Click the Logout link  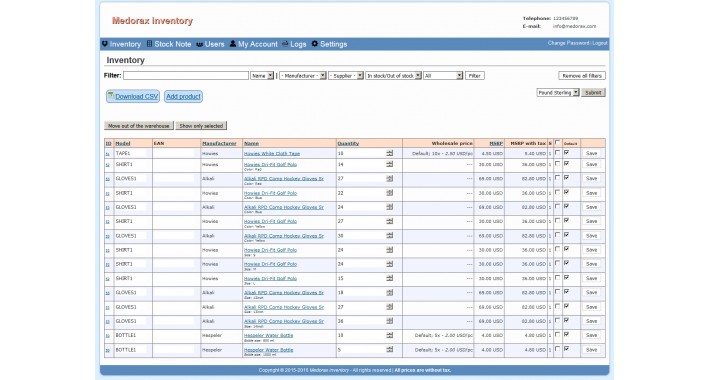click(x=600, y=43)
